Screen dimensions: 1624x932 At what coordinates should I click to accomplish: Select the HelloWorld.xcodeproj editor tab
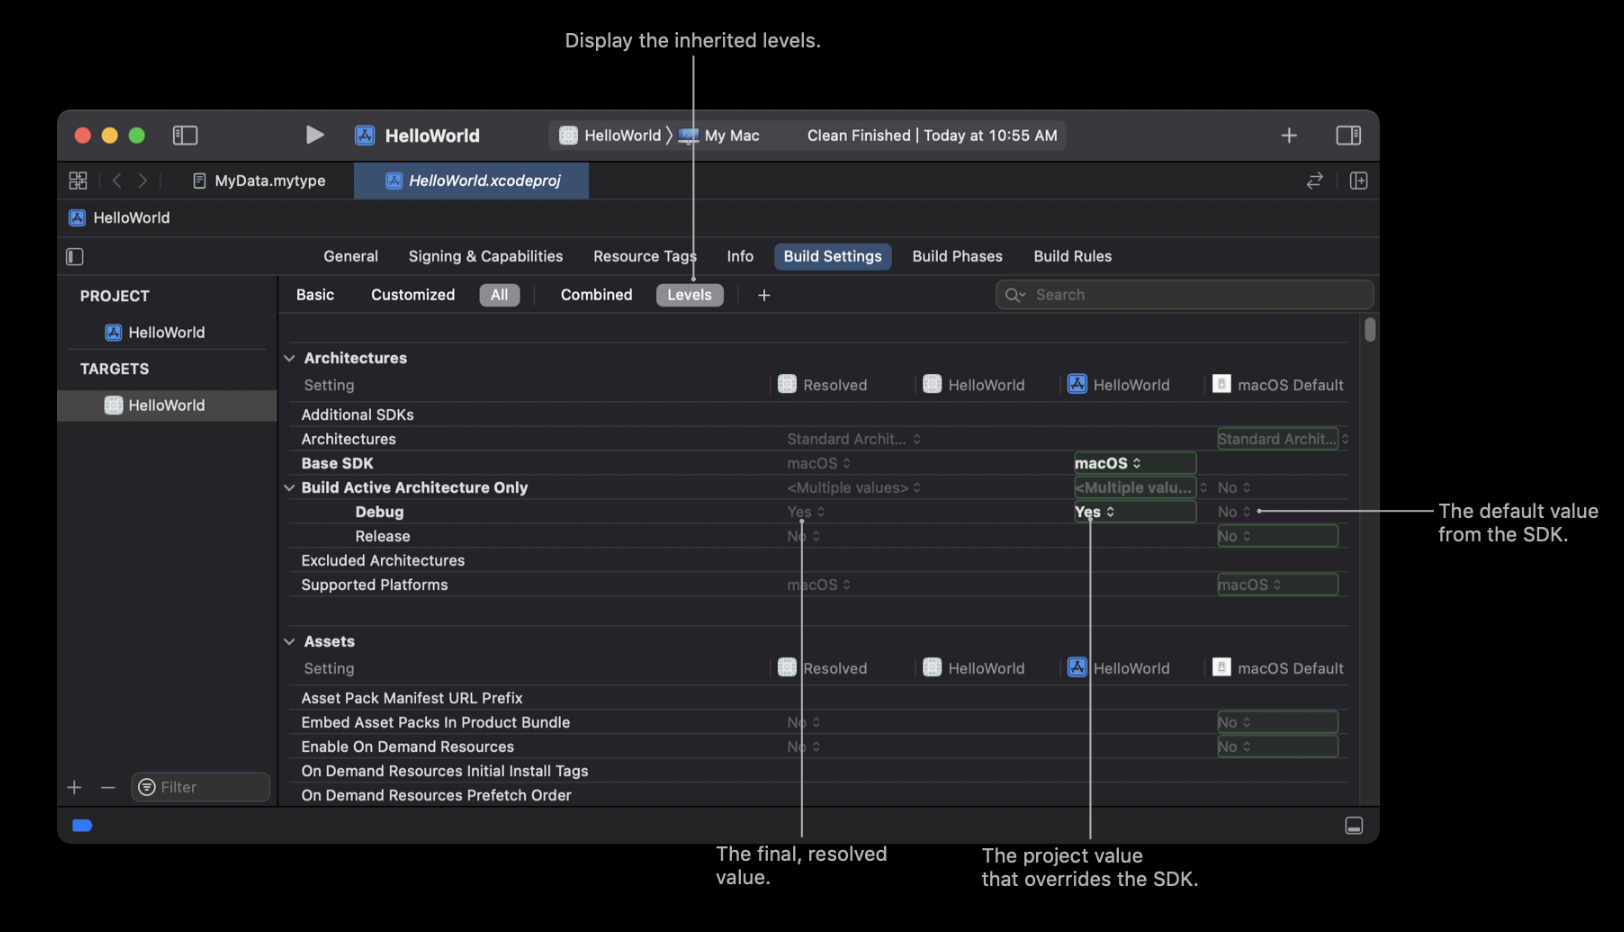[x=472, y=180]
